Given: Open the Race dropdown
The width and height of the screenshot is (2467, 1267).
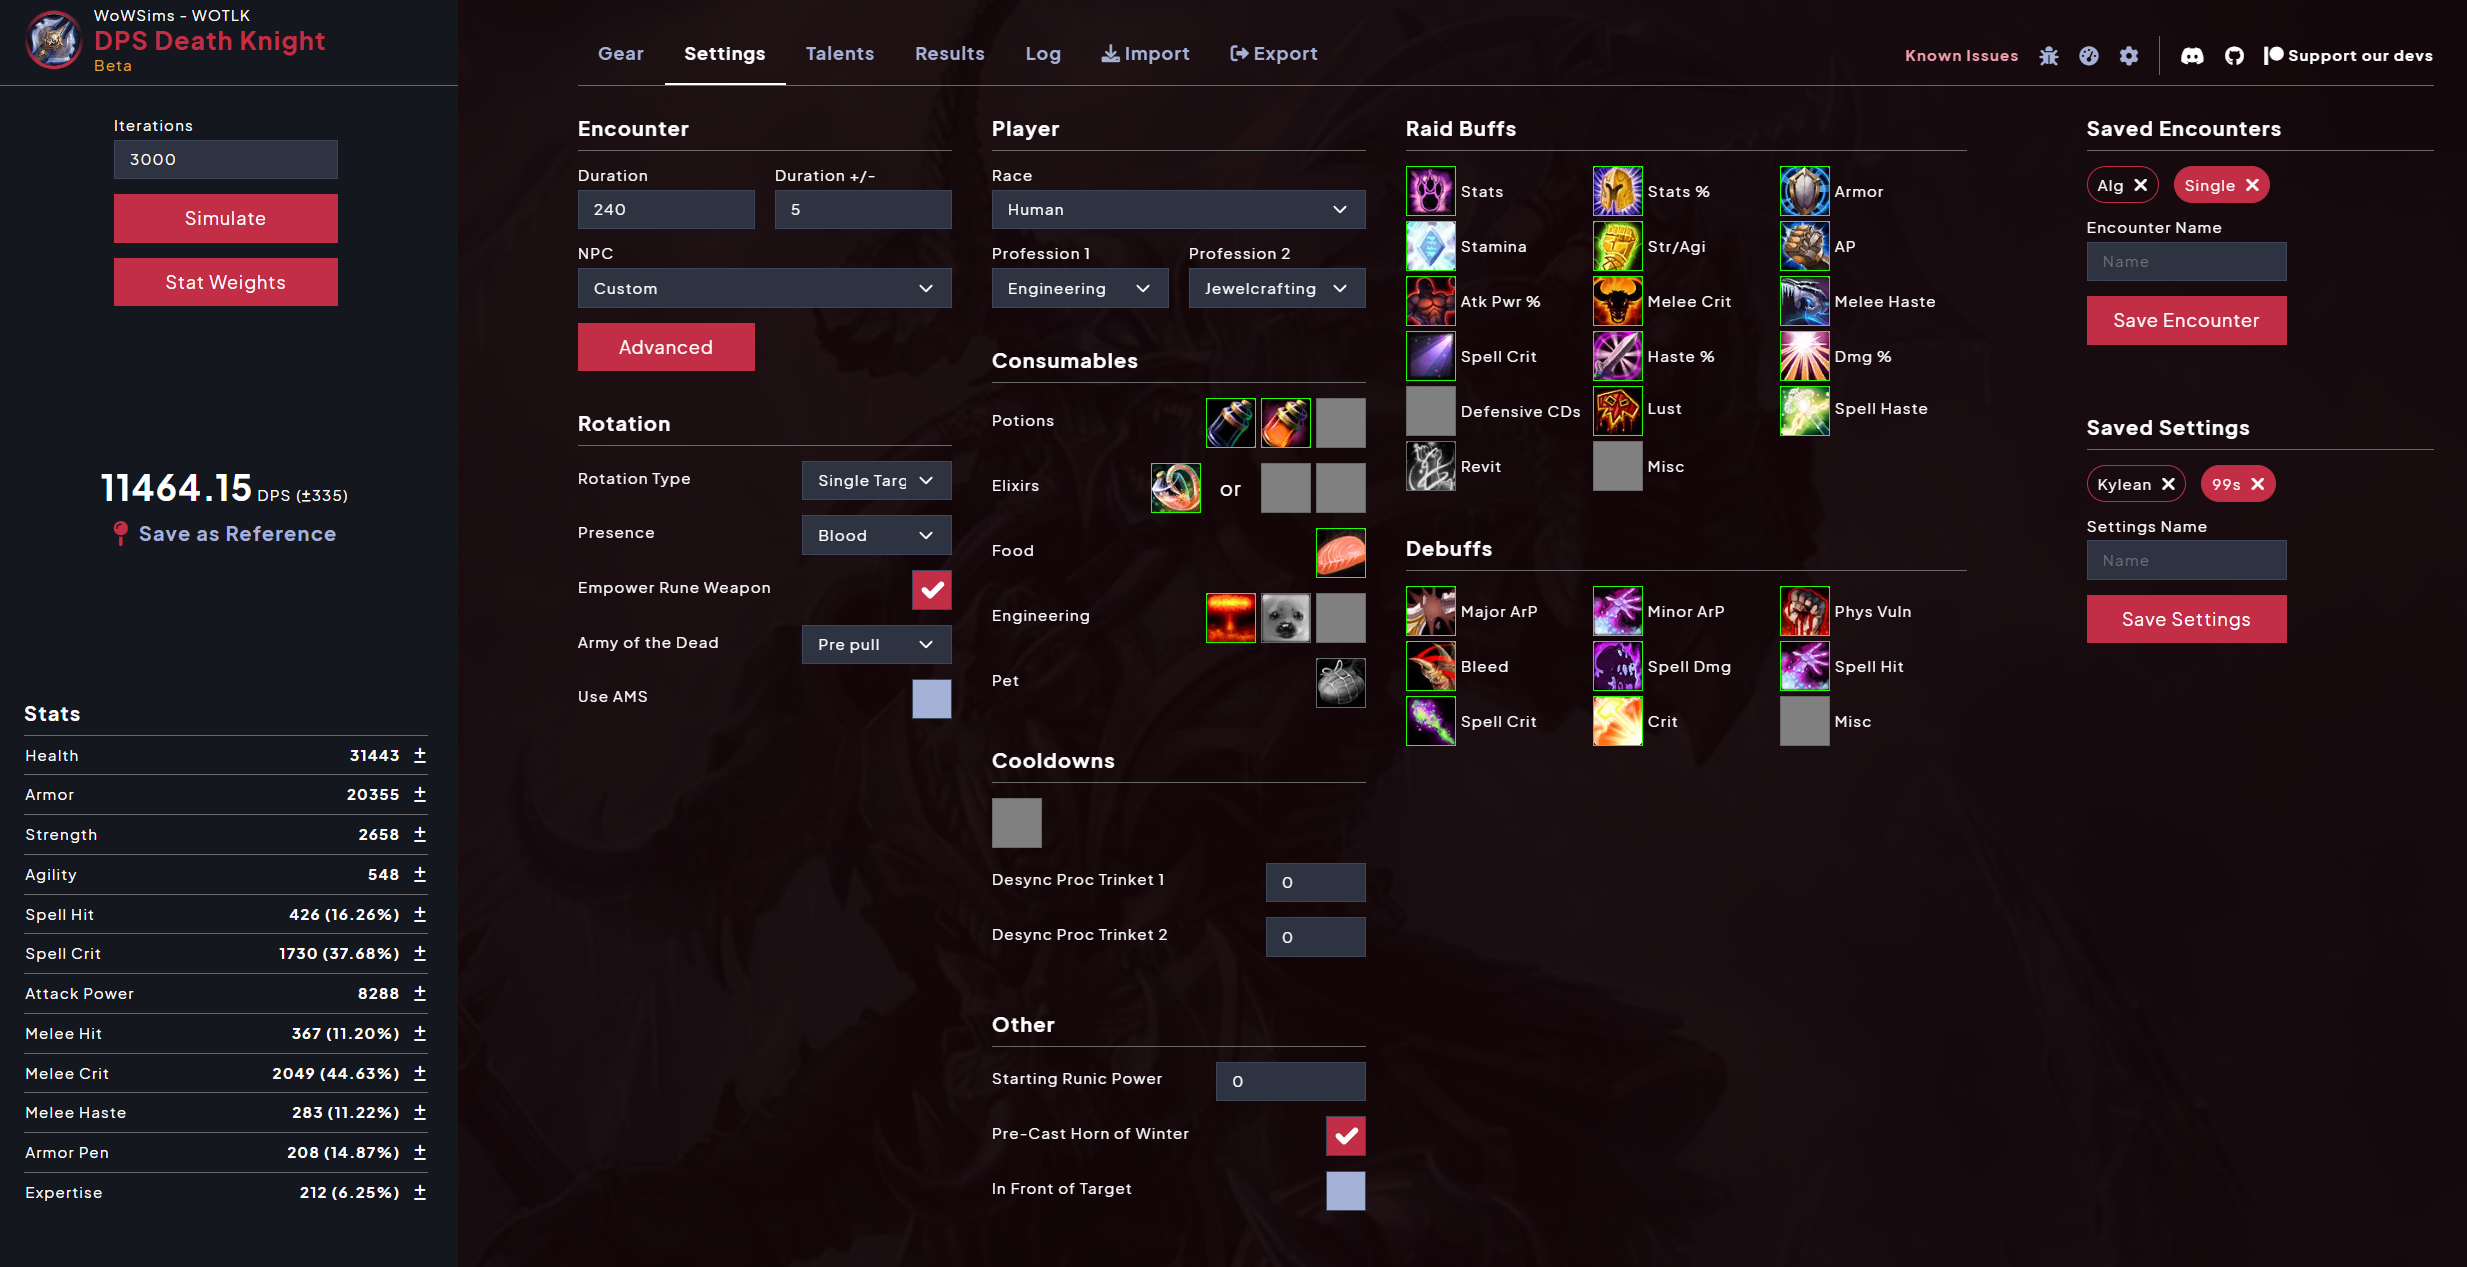Looking at the screenshot, I should coord(1177,209).
